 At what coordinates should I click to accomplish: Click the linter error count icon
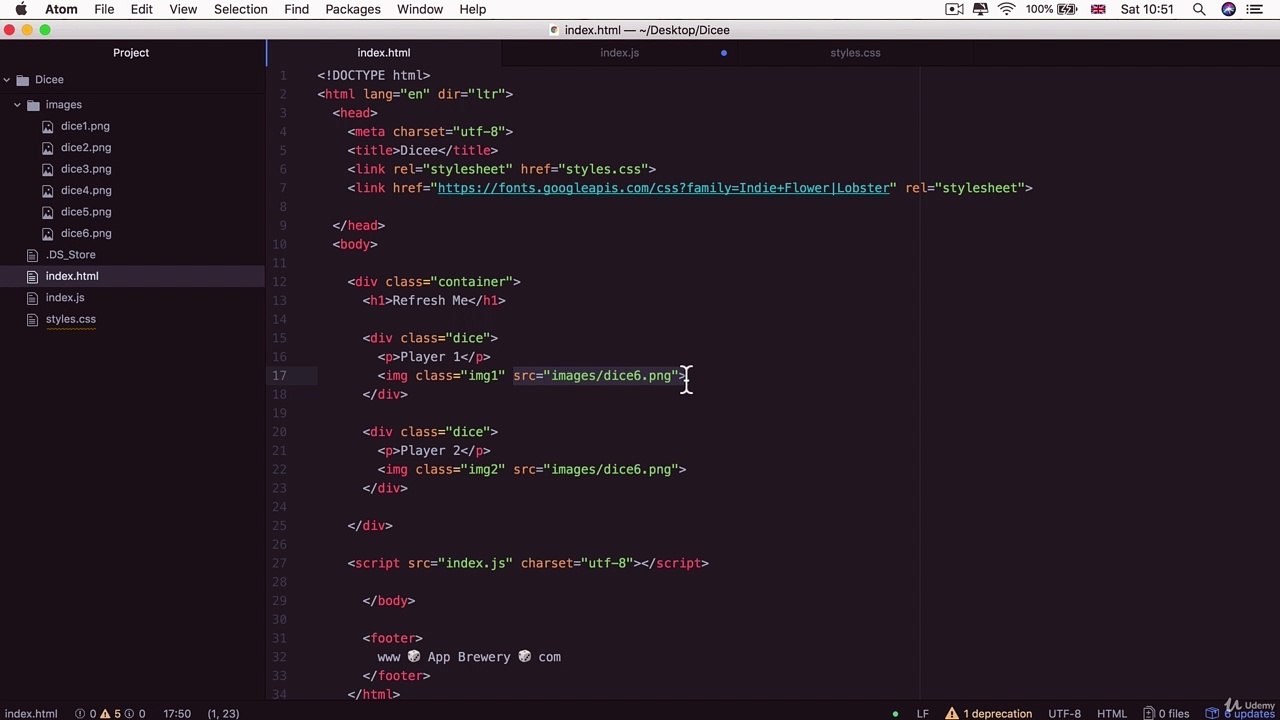(x=80, y=714)
